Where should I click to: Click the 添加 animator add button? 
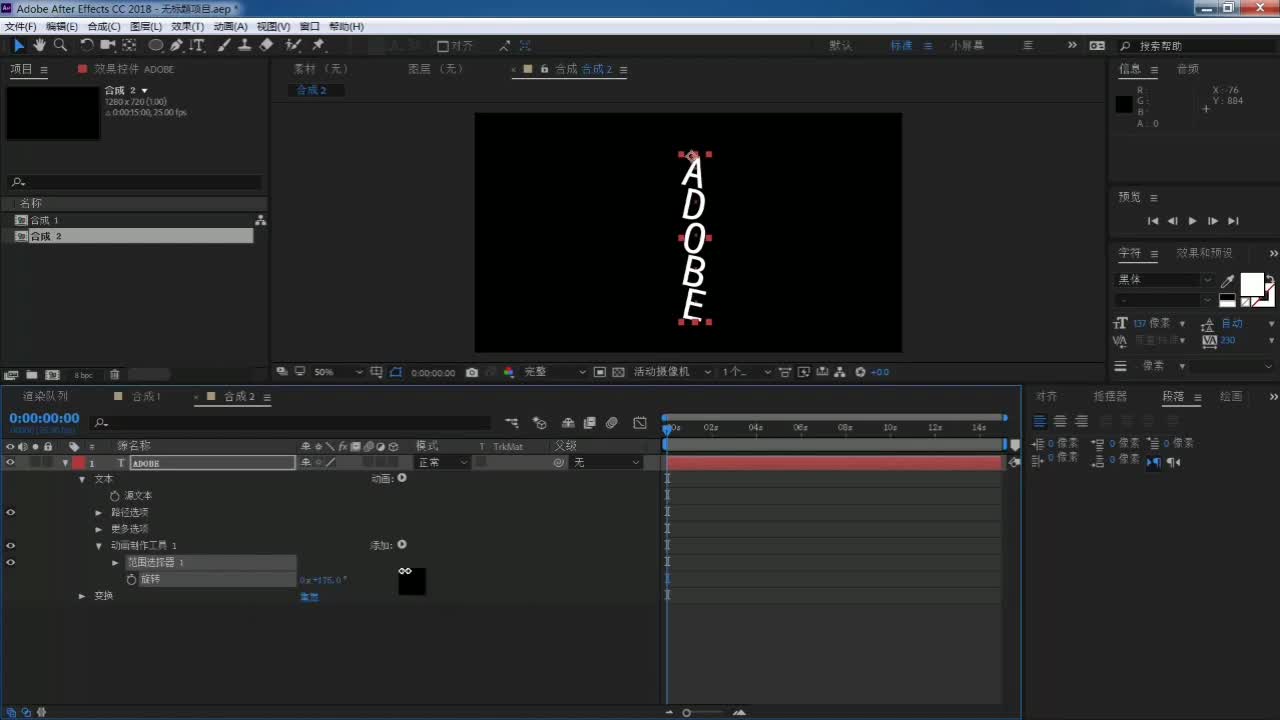tap(401, 545)
